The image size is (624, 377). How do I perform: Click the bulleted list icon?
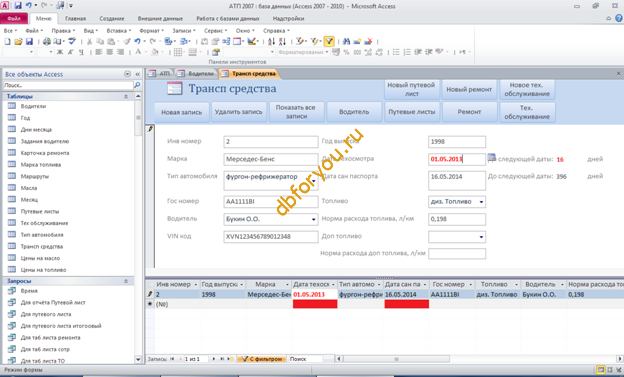[x=396, y=52]
